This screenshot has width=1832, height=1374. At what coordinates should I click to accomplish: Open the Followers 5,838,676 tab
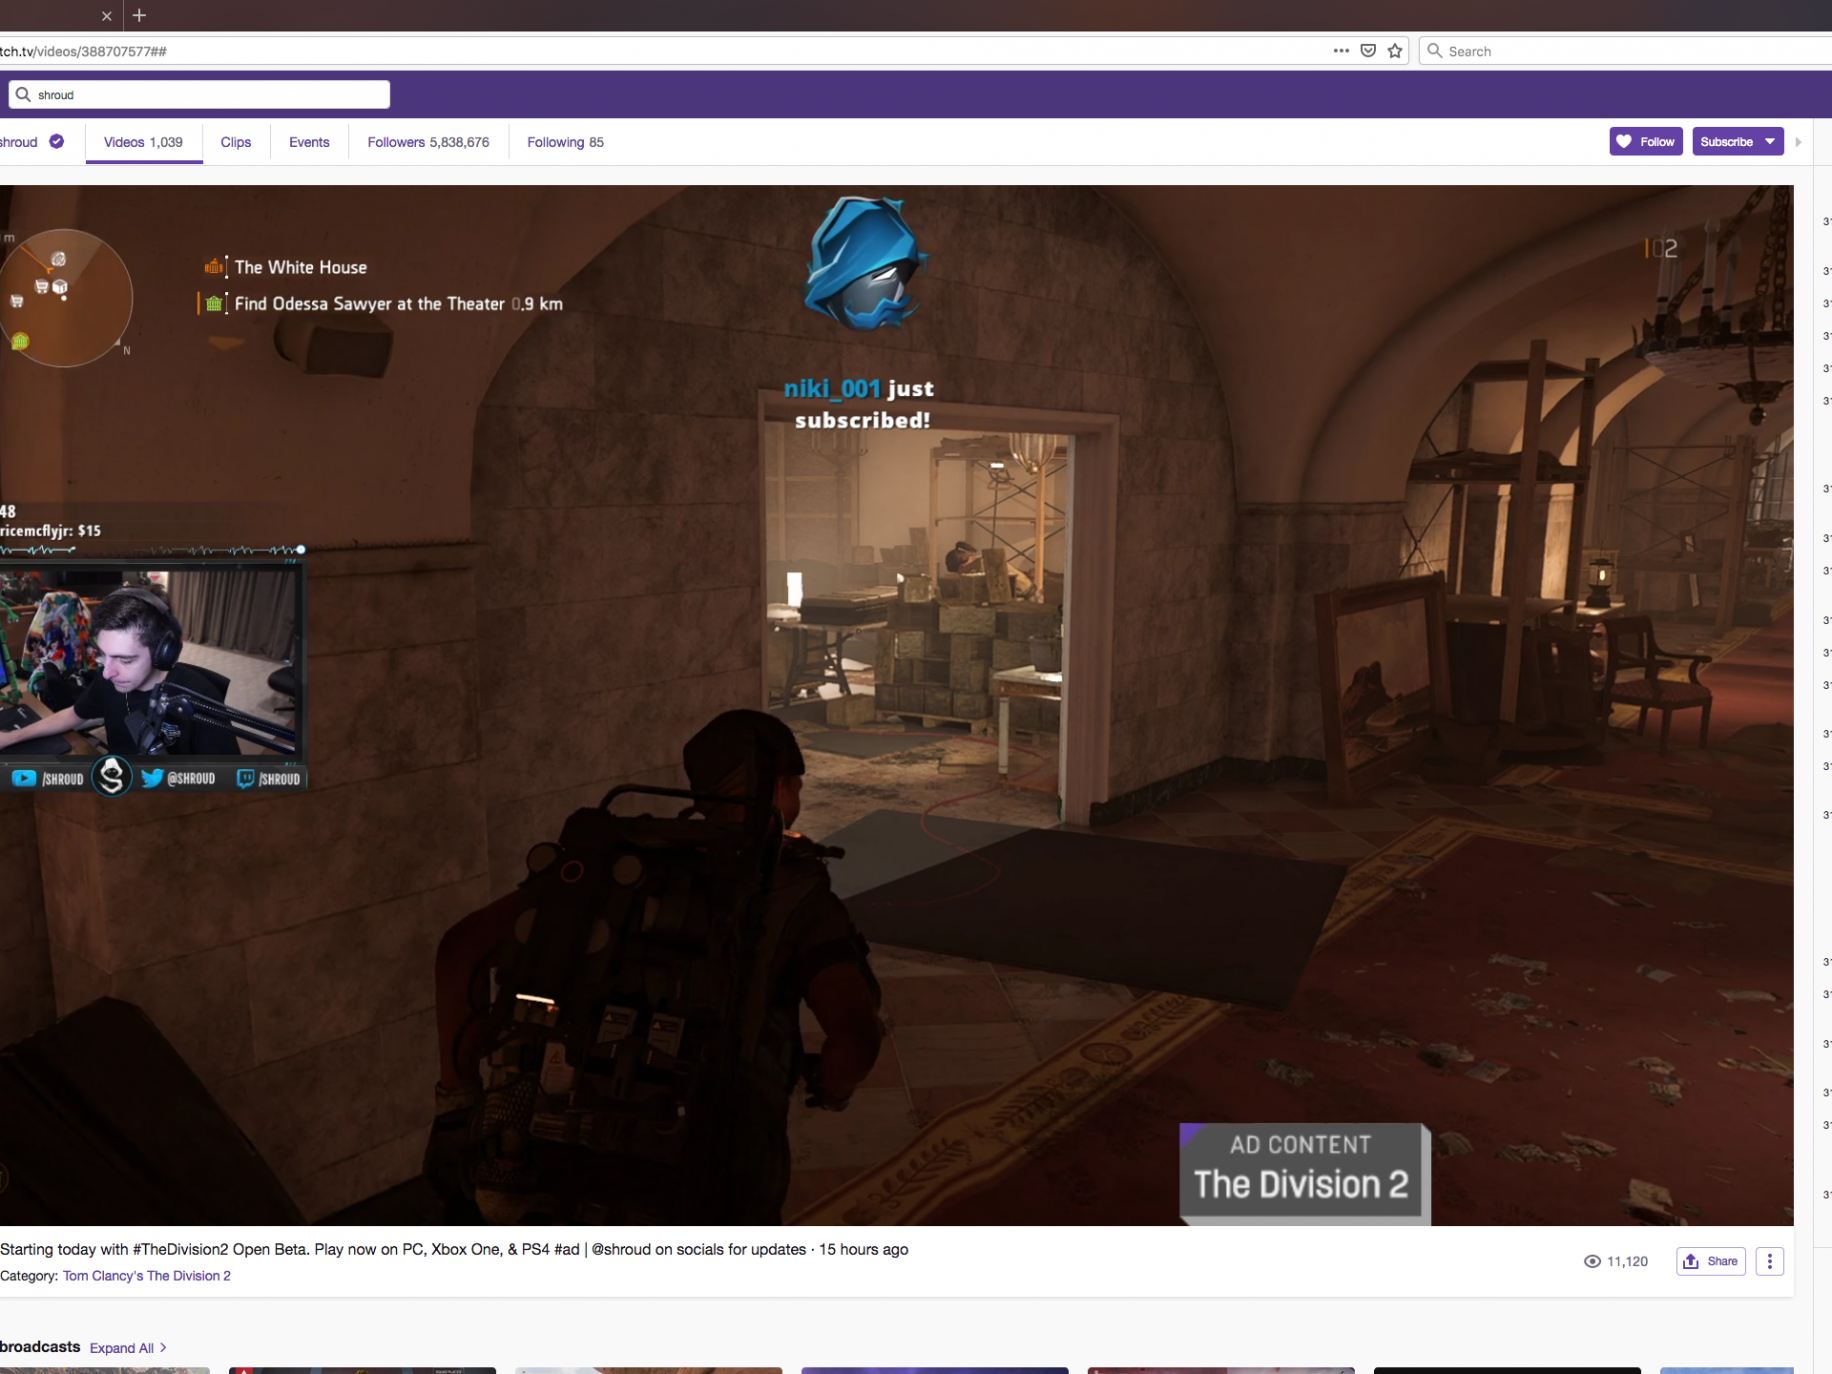[428, 142]
